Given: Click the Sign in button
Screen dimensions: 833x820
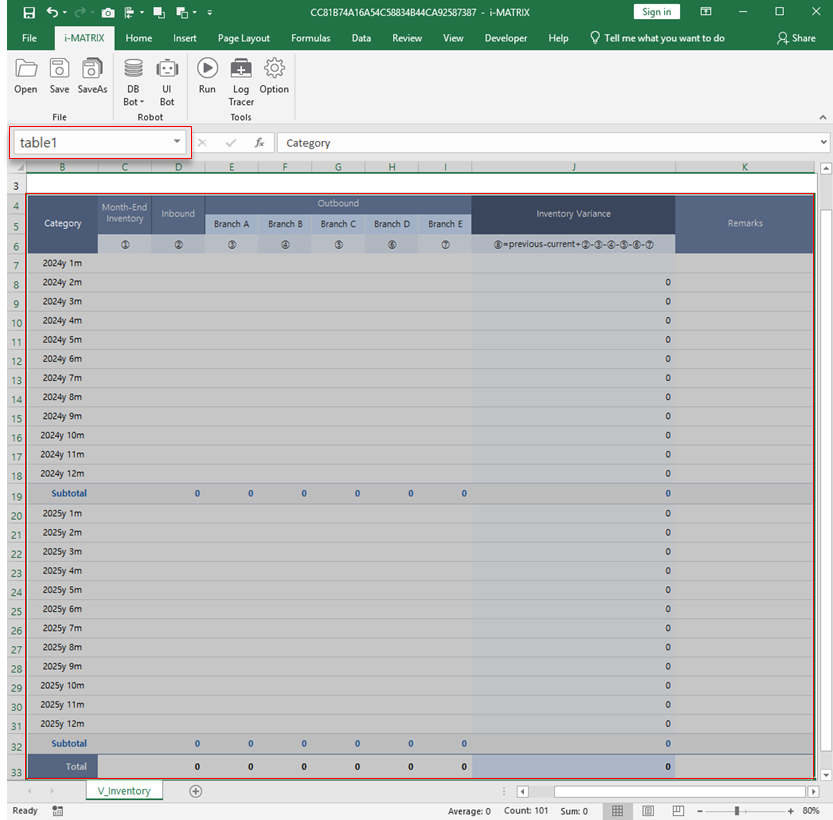Looking at the screenshot, I should tap(656, 12).
